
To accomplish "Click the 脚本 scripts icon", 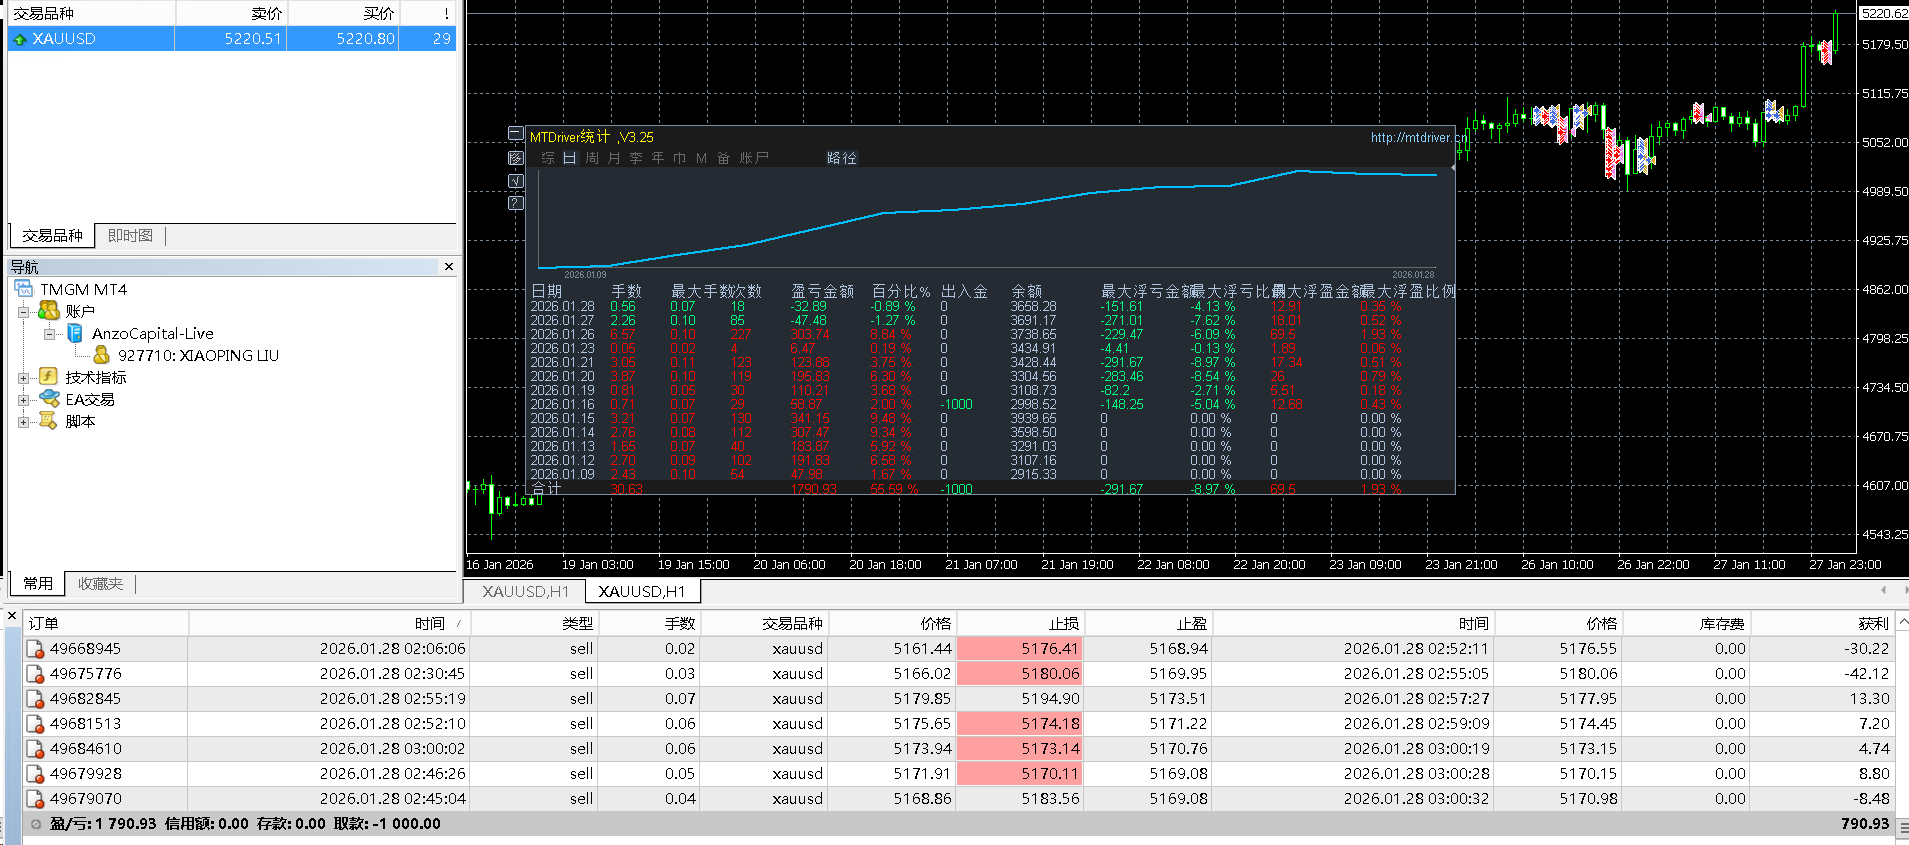I will [x=48, y=421].
